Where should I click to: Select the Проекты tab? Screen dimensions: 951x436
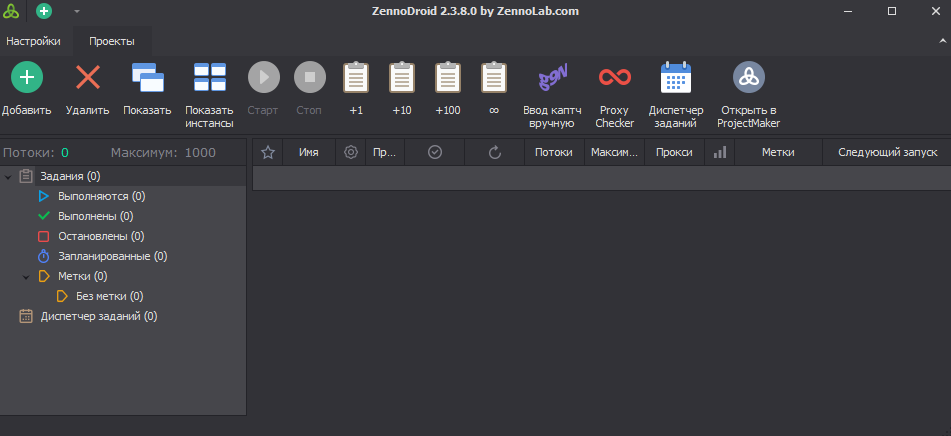[113, 41]
